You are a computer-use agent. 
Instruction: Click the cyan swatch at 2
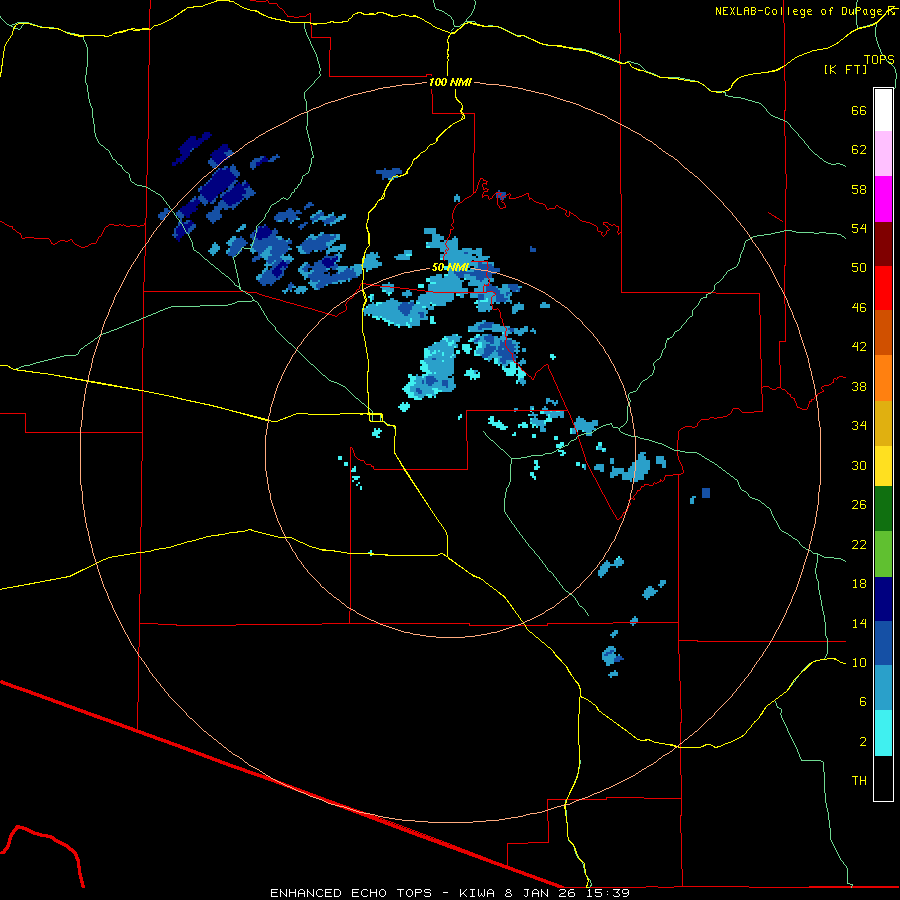[x=883, y=733]
